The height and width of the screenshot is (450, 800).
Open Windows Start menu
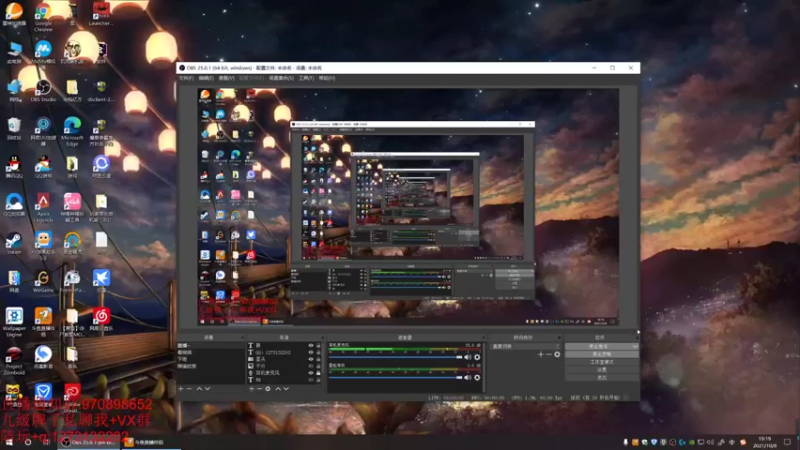(9, 442)
